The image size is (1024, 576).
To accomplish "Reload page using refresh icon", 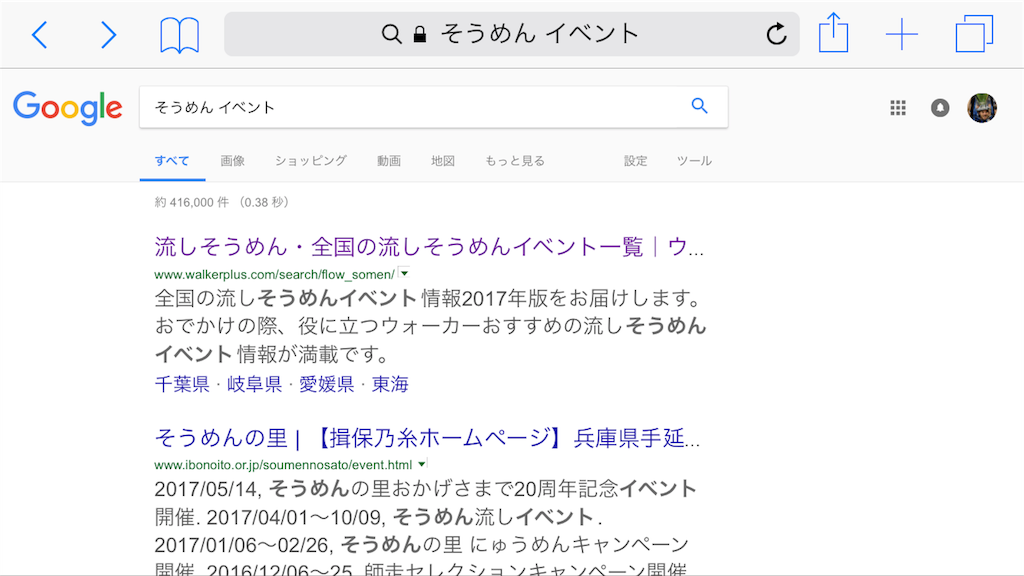I will (776, 34).
